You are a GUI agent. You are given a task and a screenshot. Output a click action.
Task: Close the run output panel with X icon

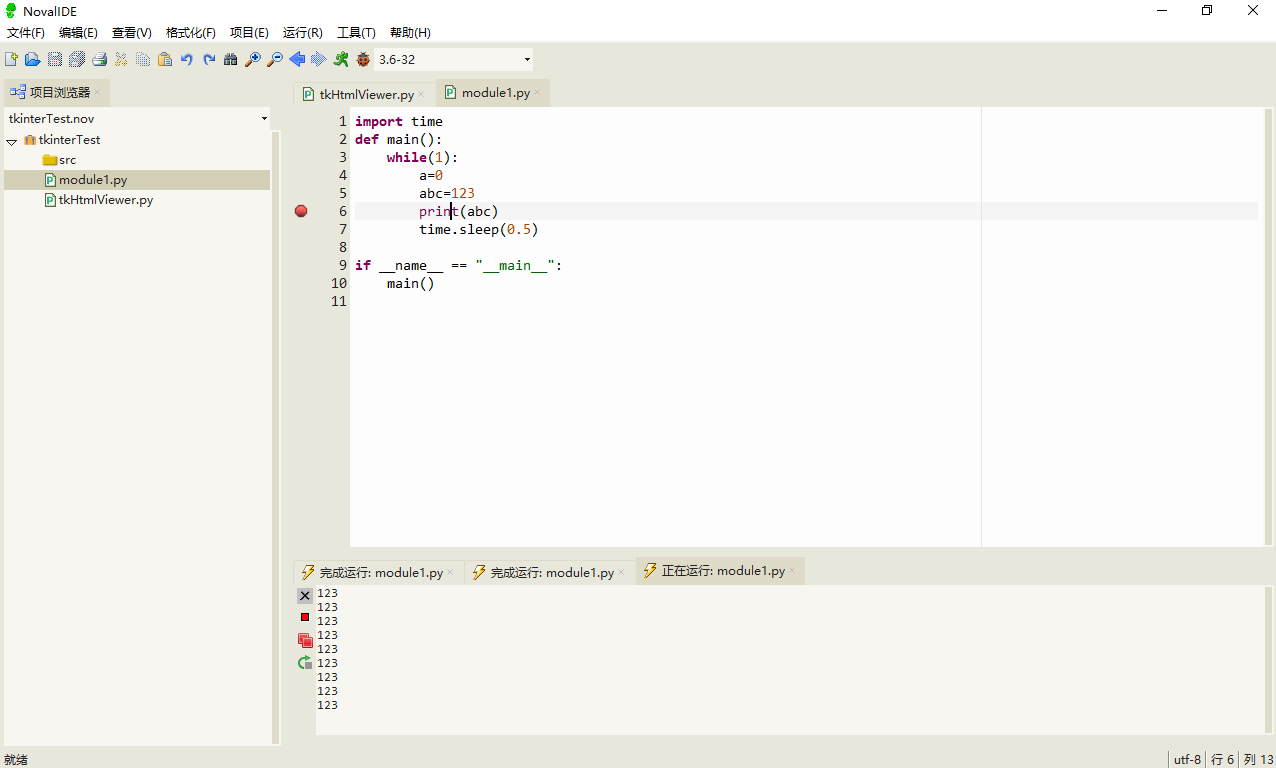(305, 595)
